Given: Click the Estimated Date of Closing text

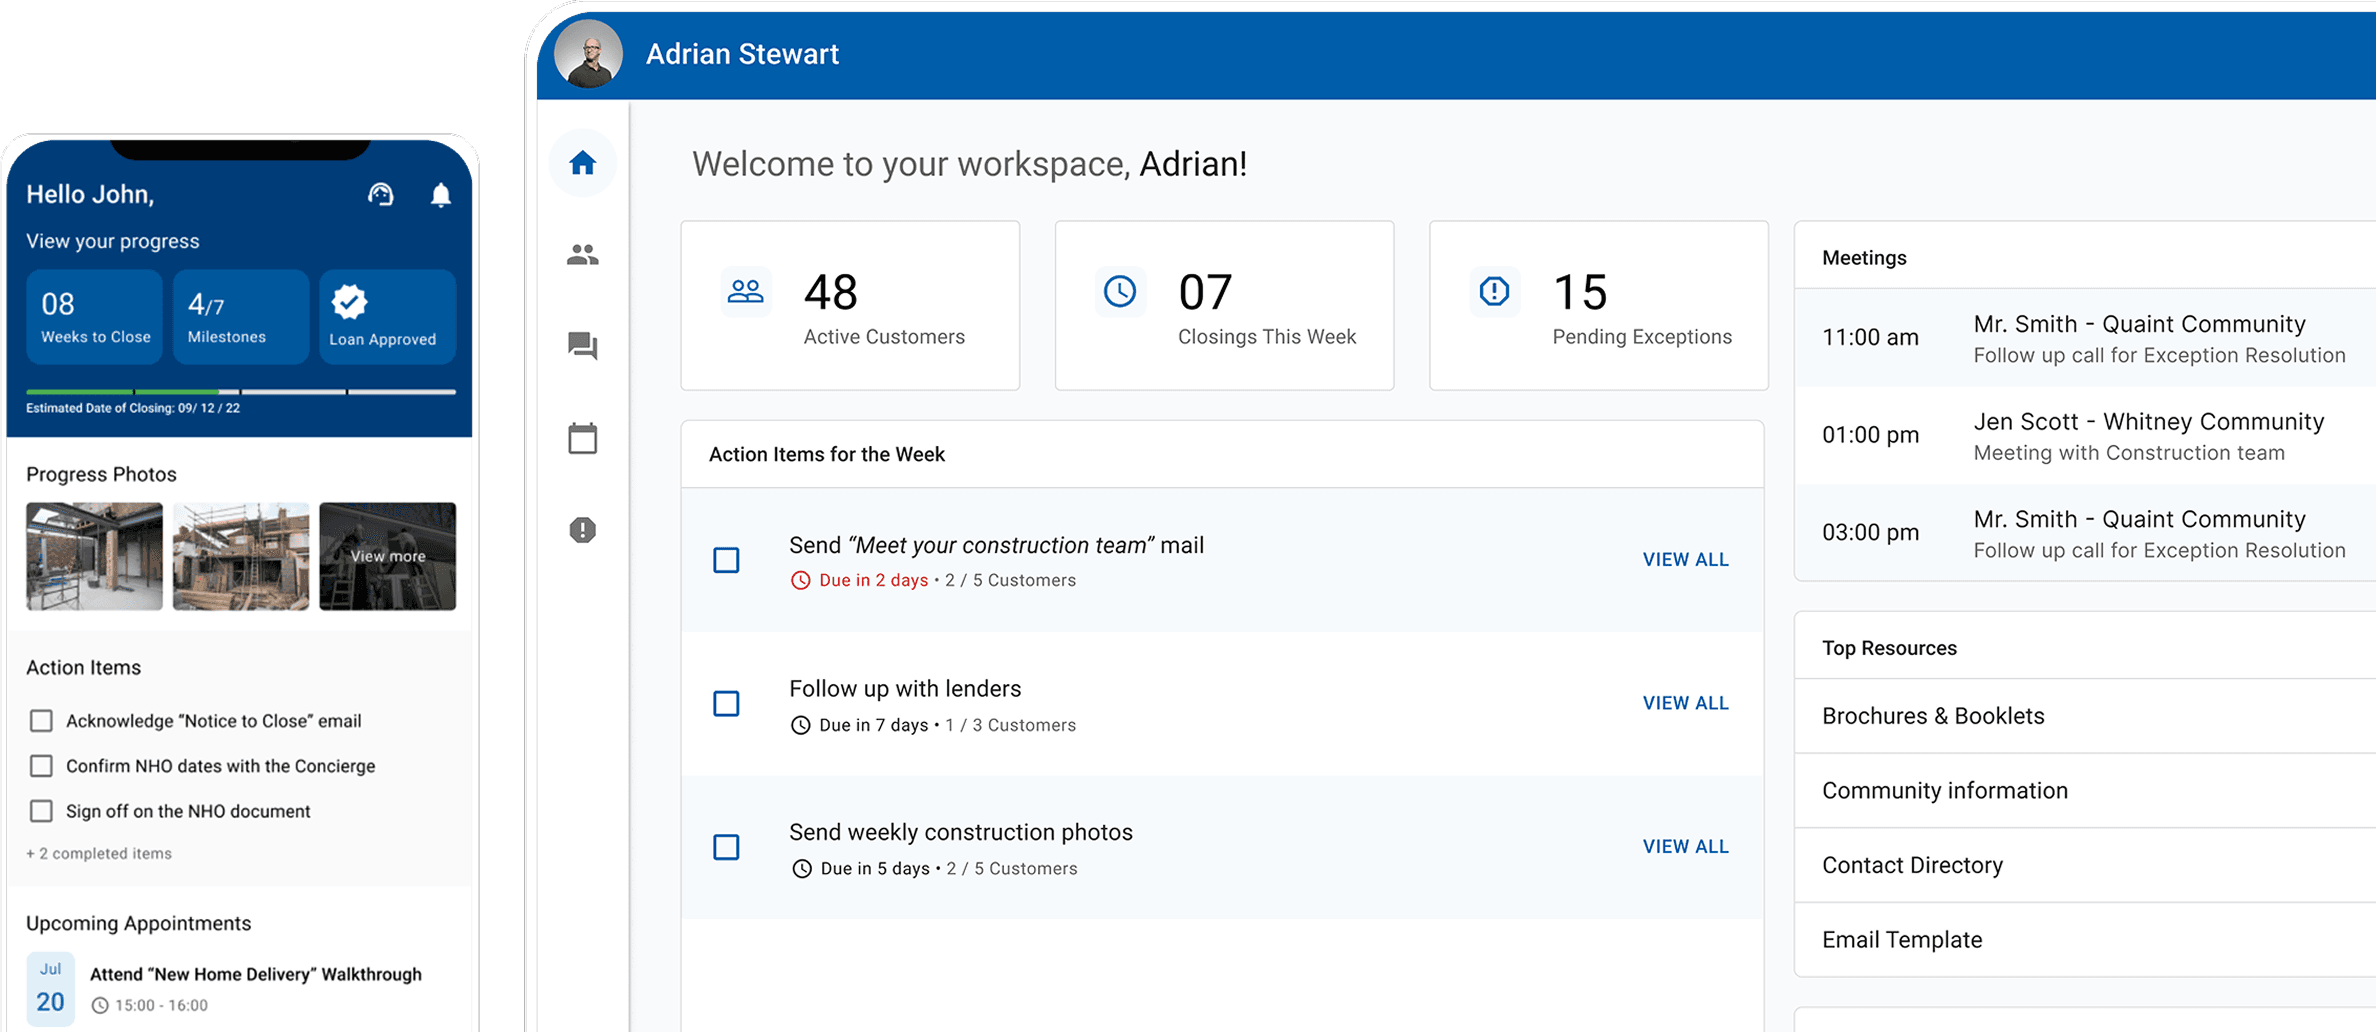Looking at the screenshot, I should pos(133,408).
